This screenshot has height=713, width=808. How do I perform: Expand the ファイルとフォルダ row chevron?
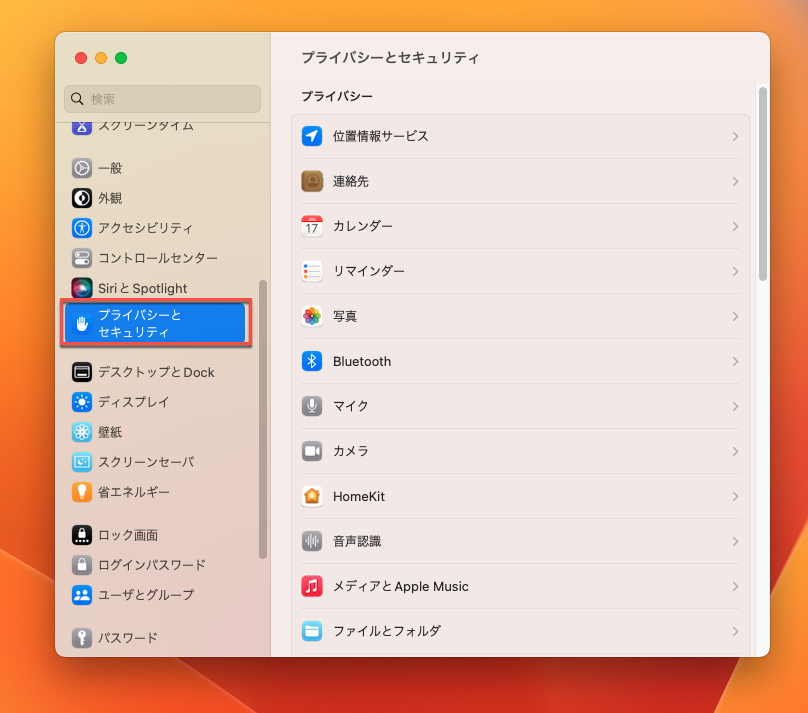(735, 631)
